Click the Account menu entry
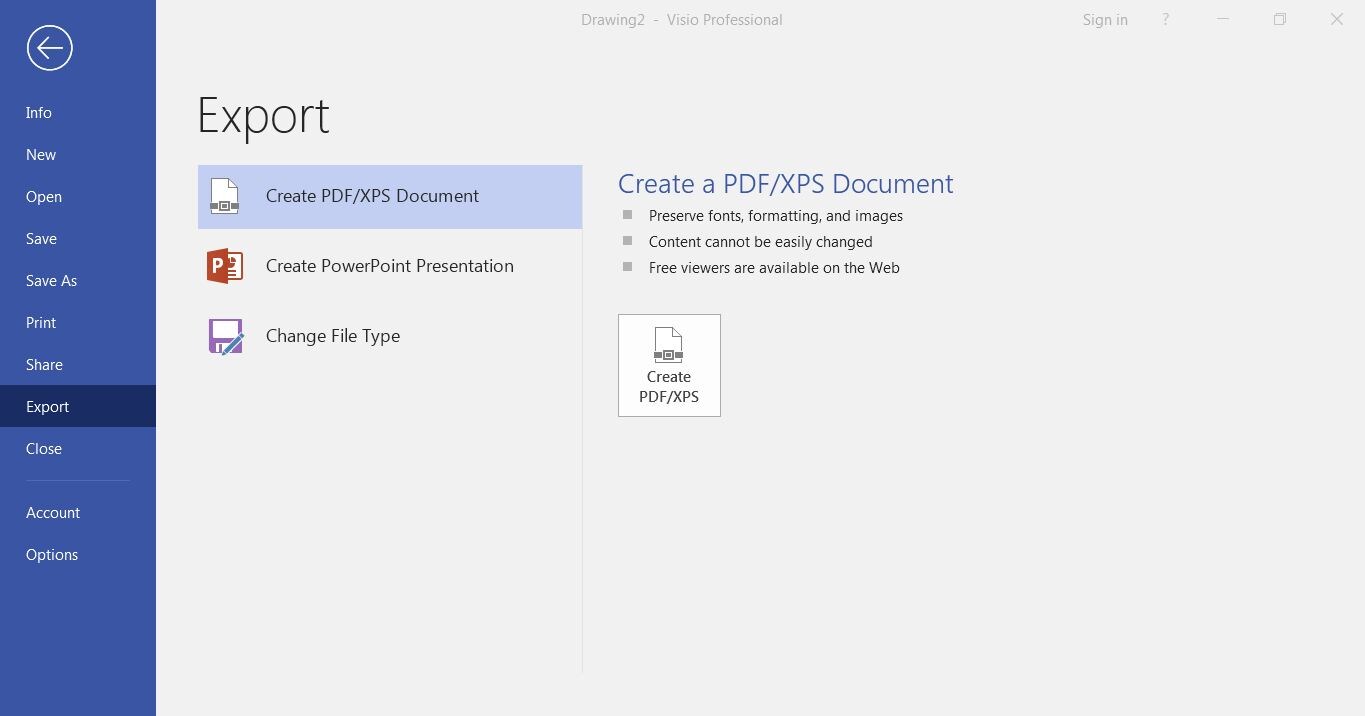1365x716 pixels. tap(52, 512)
